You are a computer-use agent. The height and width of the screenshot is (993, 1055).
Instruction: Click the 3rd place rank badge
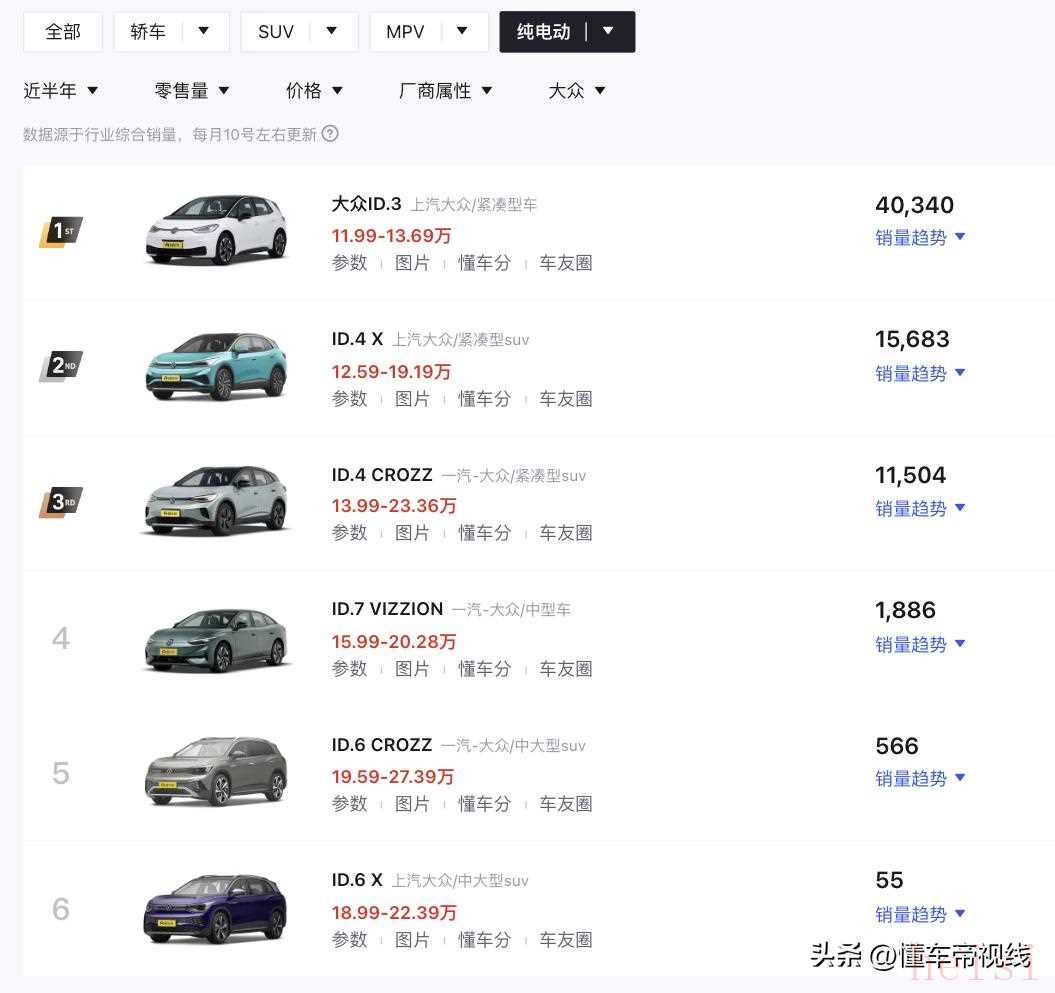tap(61, 503)
